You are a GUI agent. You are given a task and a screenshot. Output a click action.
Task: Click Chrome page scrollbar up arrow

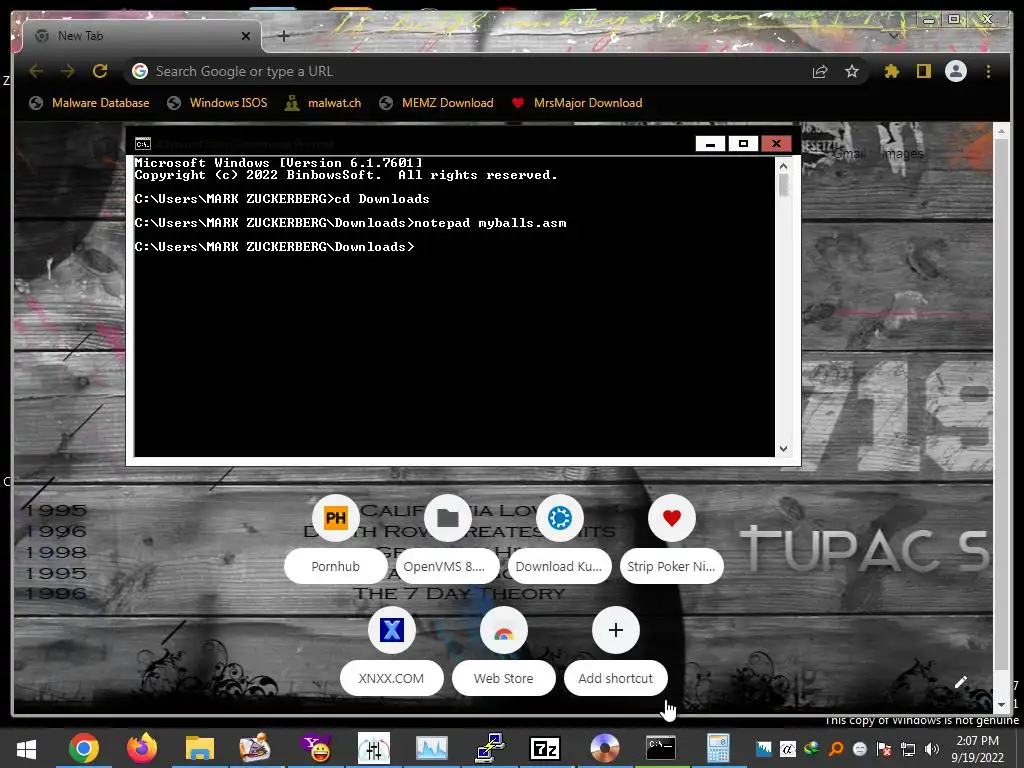point(1001,132)
